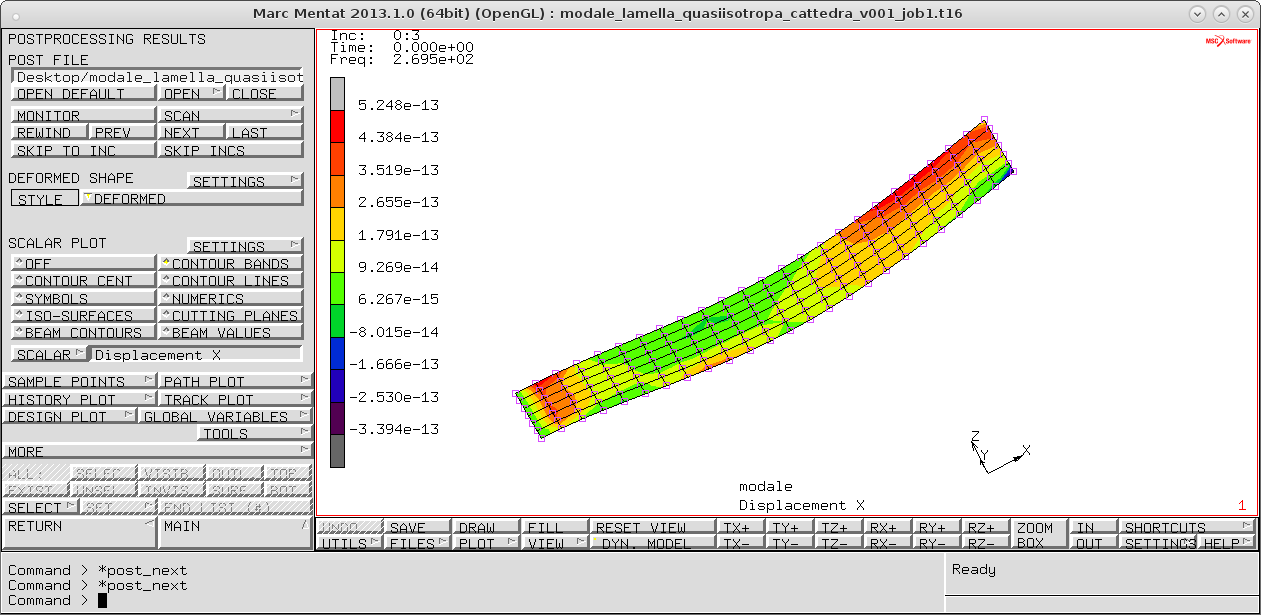Click the deformed shape STYLE button
Viewport: 1261px width, 615px height.
tap(45, 198)
